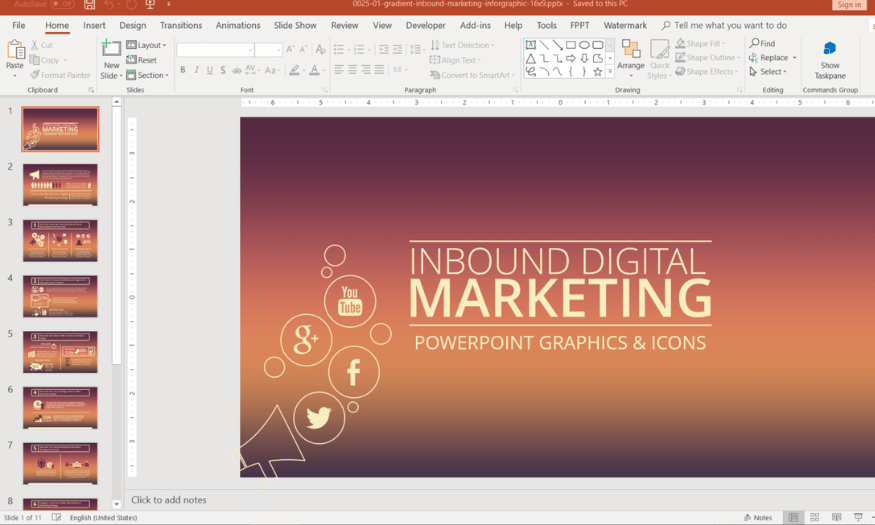Insert a New Slide icon
The height and width of the screenshot is (525, 875).
pyautogui.click(x=110, y=48)
